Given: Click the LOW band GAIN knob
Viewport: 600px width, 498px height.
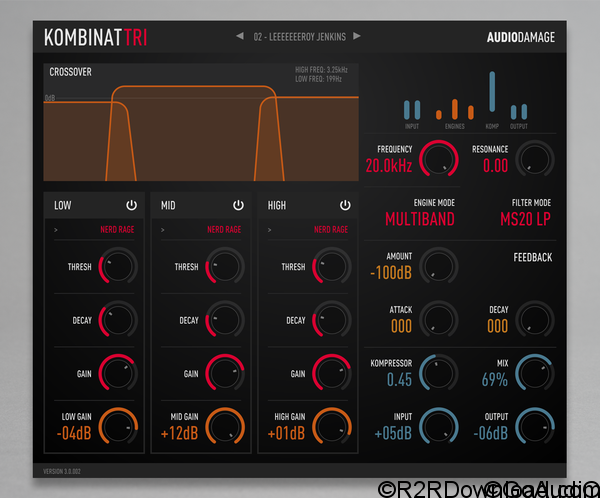Looking at the screenshot, I should [x=118, y=373].
